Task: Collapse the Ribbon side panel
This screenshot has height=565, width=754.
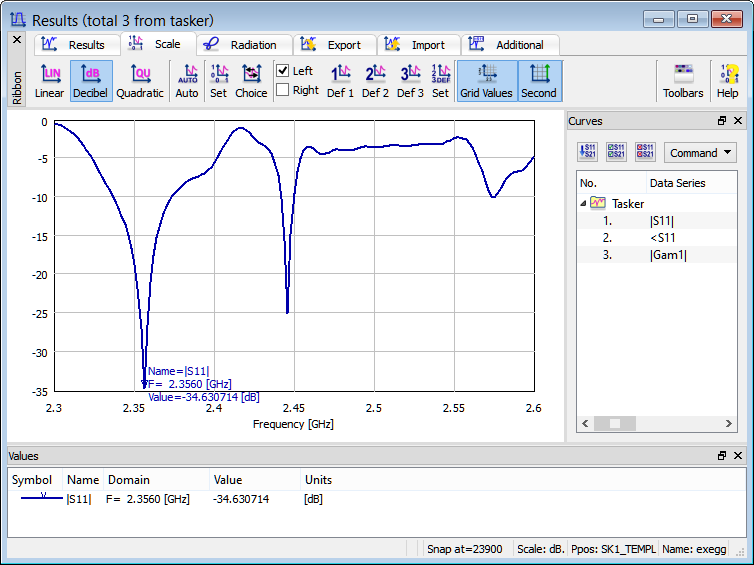Action: pos(16,40)
